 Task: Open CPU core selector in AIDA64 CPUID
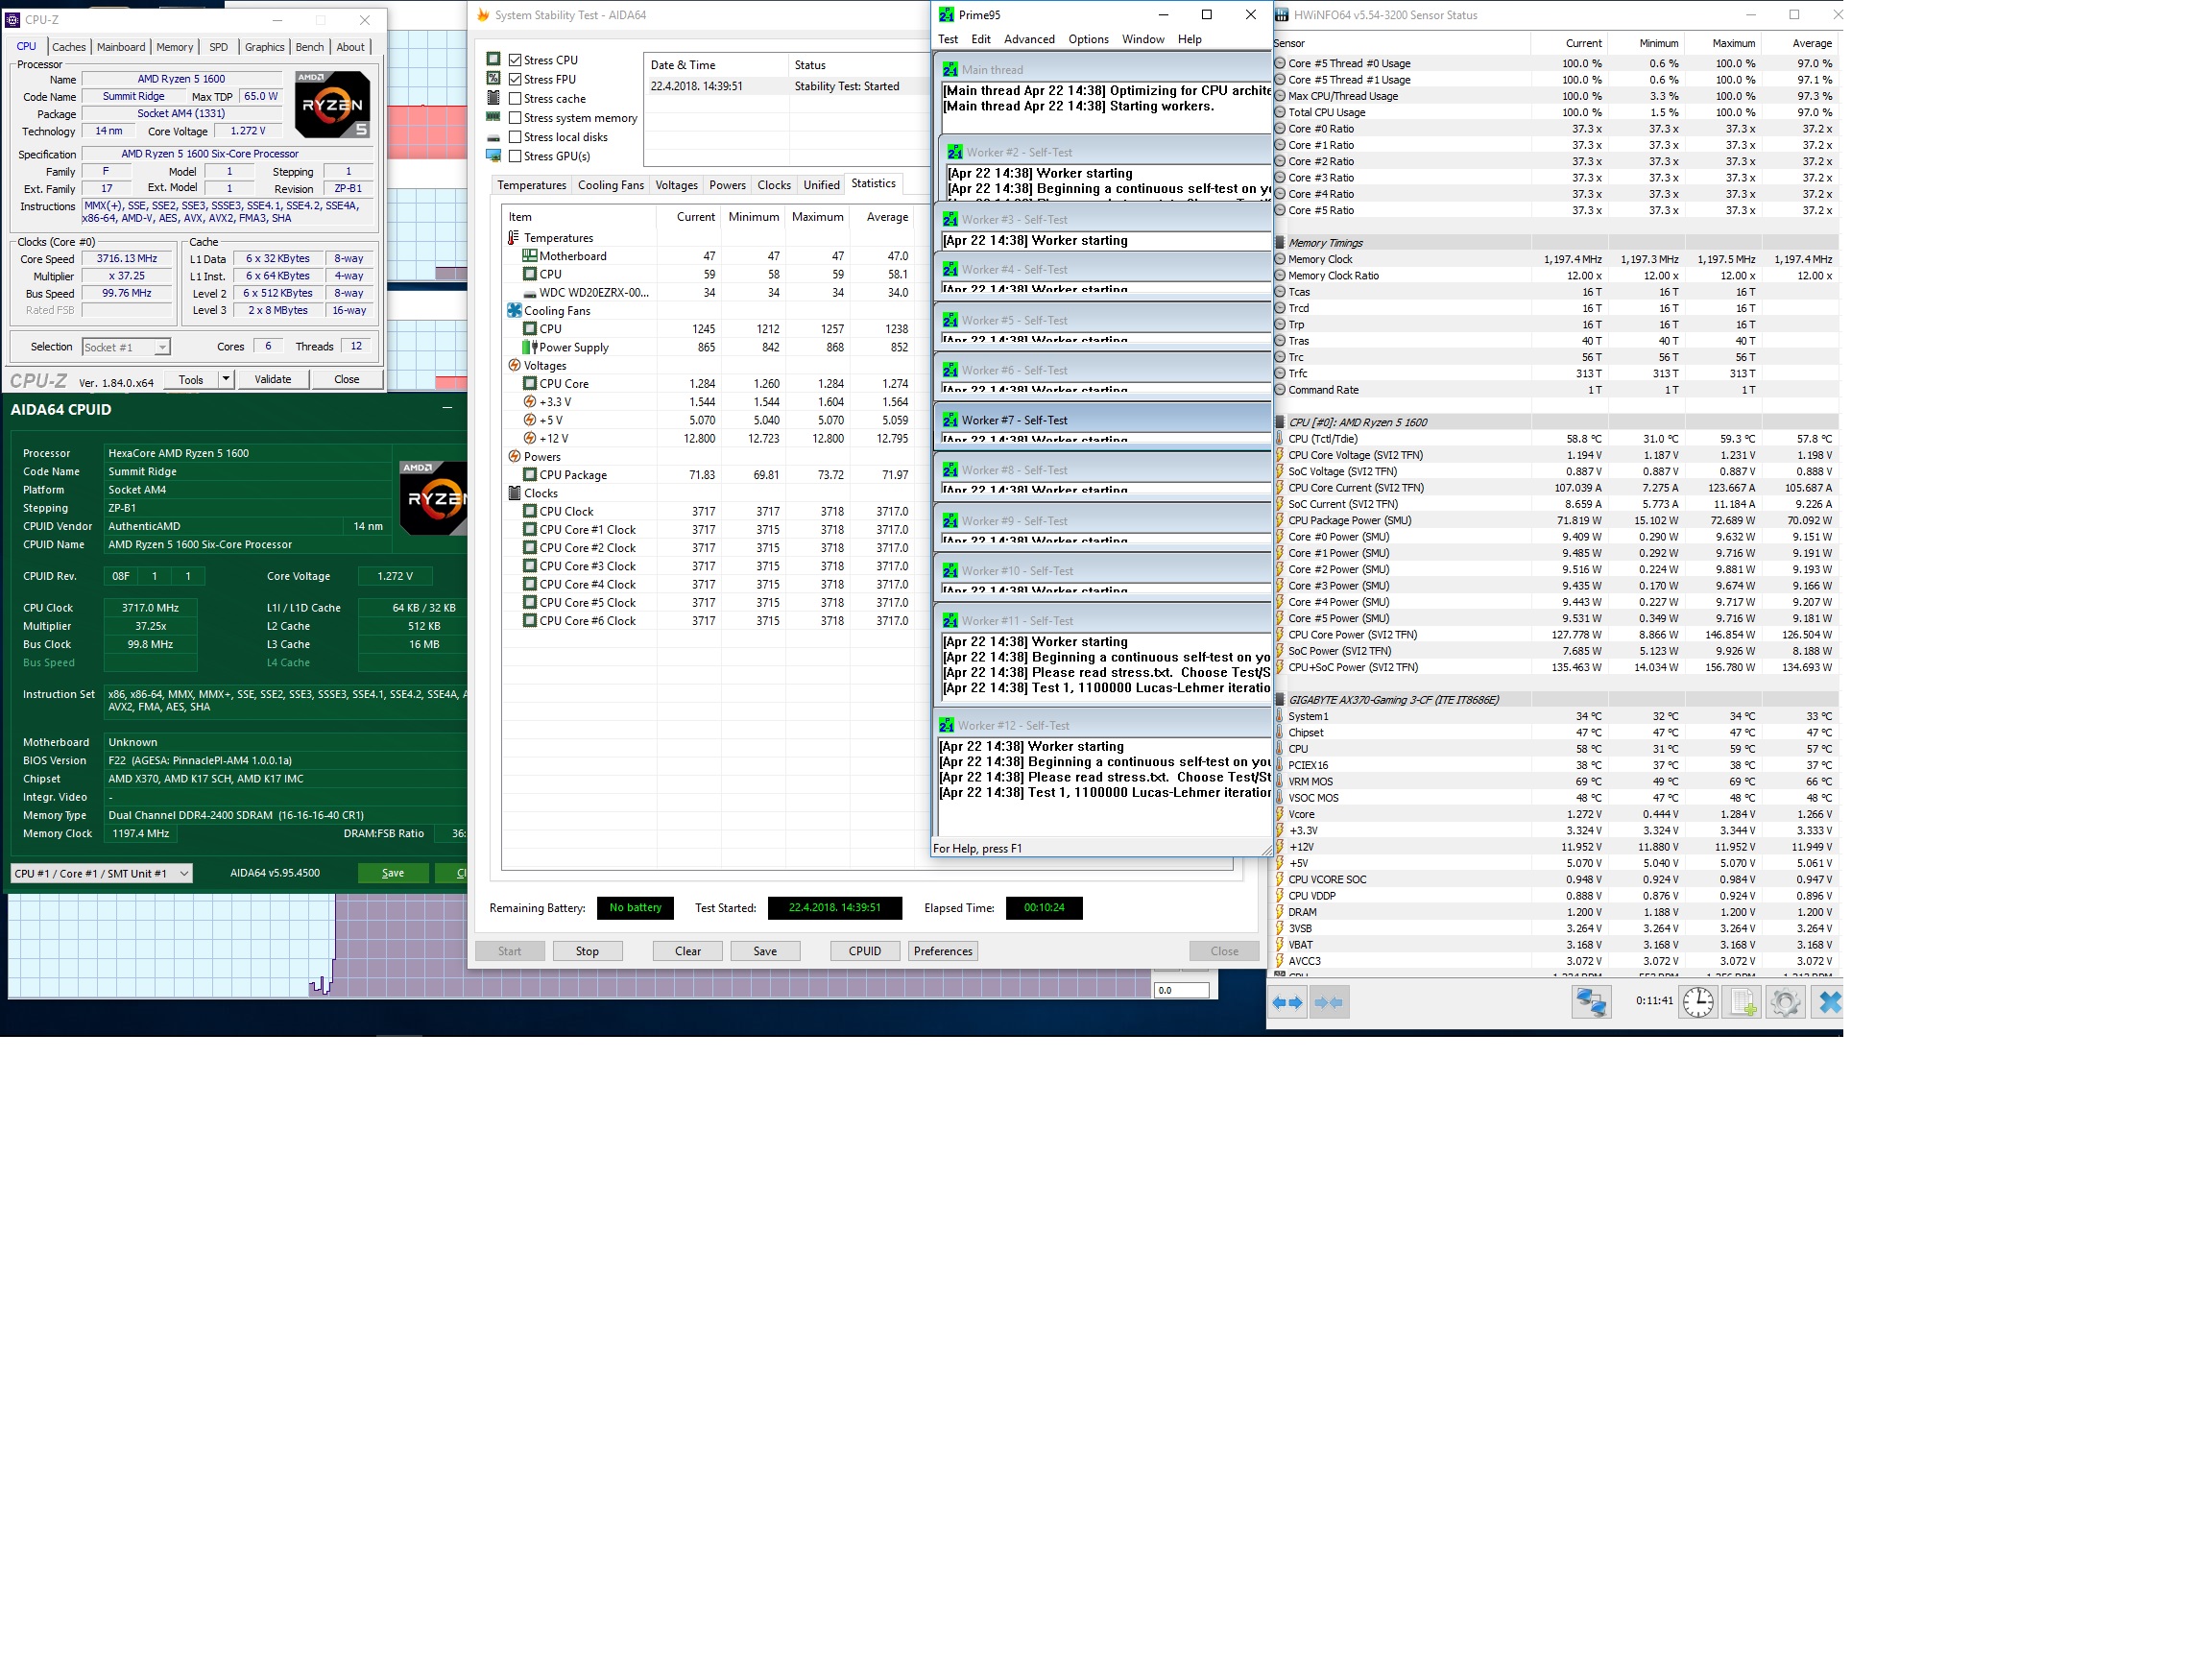101,873
